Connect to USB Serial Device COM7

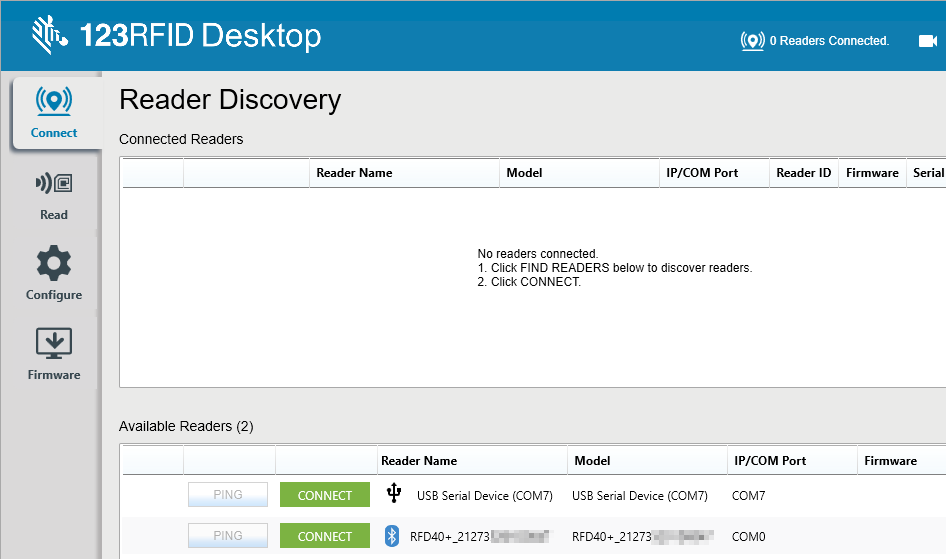(x=325, y=495)
